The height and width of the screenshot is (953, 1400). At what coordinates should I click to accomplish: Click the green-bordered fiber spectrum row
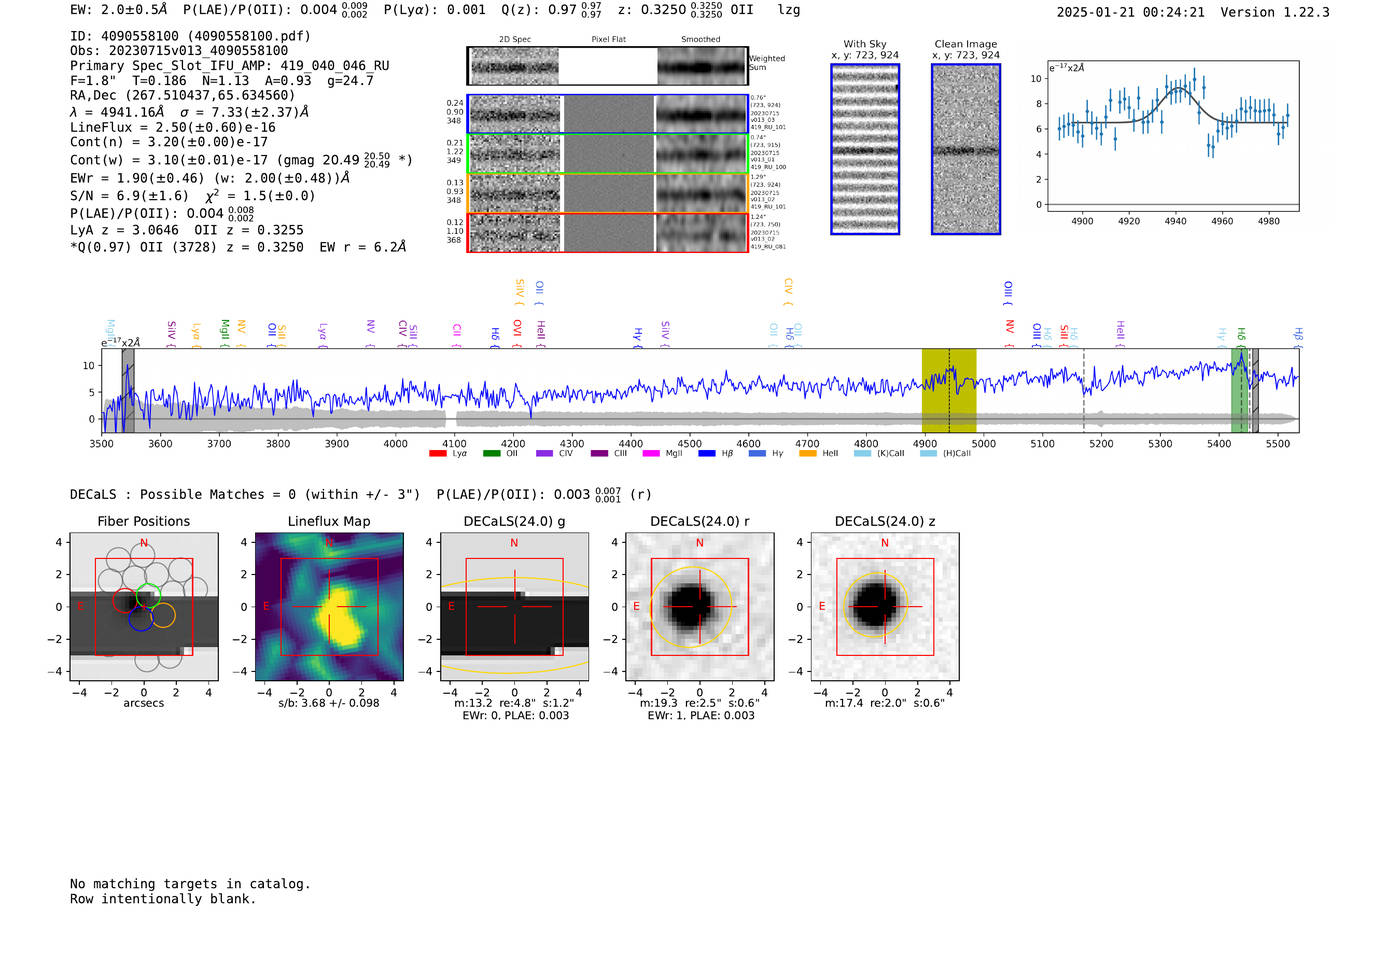[x=608, y=154]
